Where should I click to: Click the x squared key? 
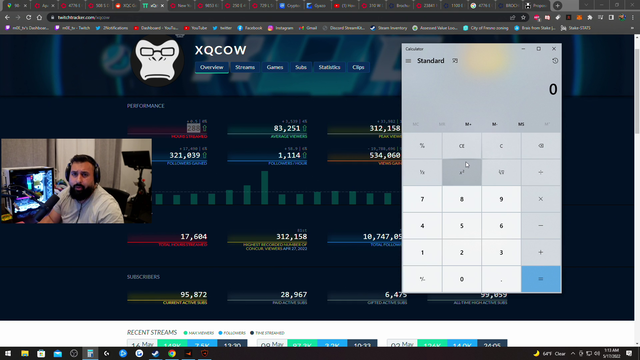(462, 172)
